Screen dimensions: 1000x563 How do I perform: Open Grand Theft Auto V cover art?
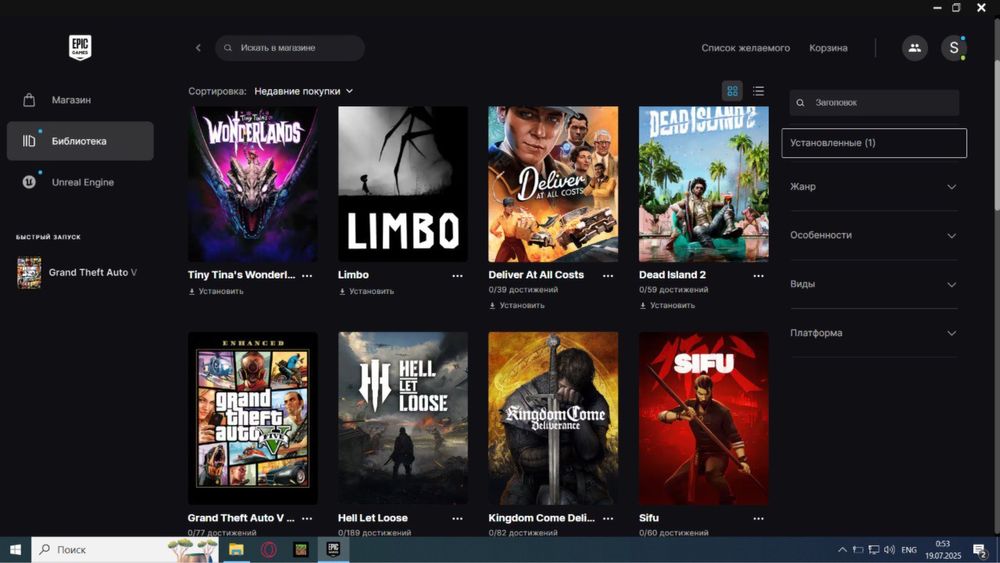(x=253, y=418)
